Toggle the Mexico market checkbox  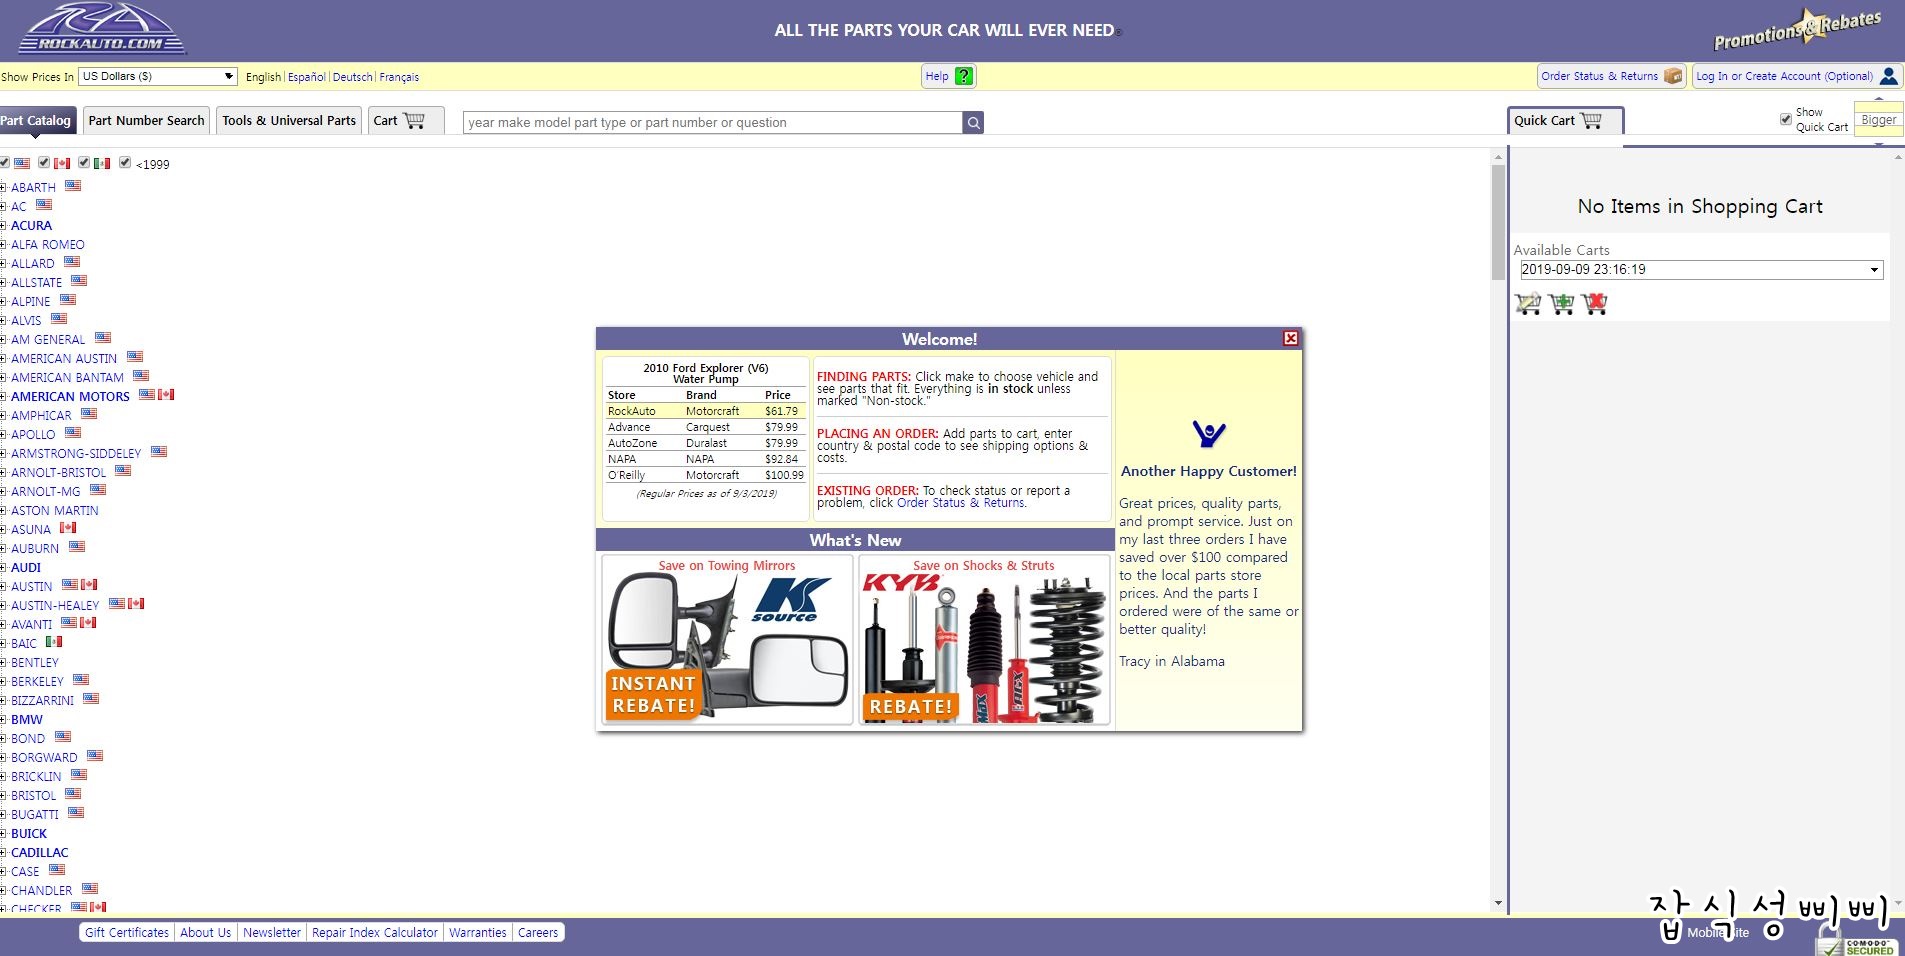coord(84,162)
